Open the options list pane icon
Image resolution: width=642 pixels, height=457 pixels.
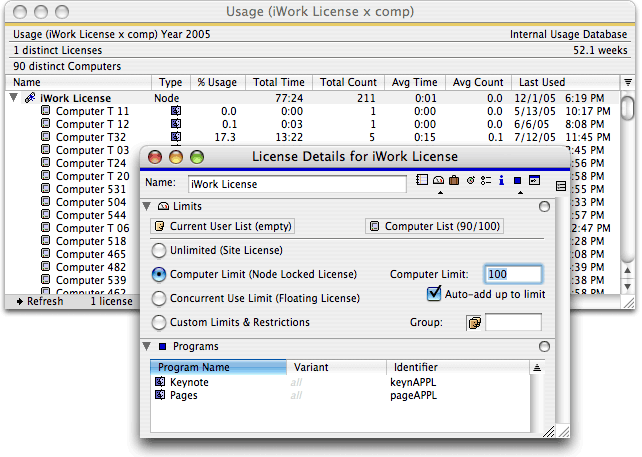click(x=486, y=180)
